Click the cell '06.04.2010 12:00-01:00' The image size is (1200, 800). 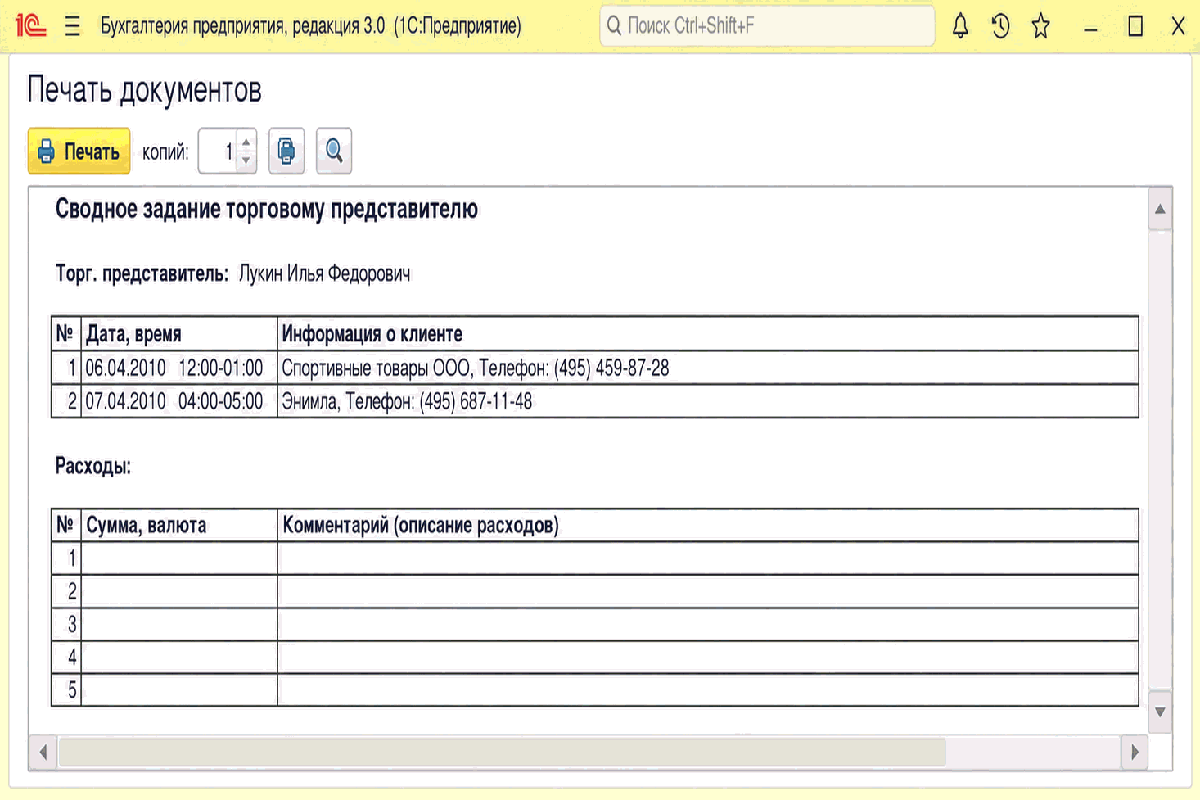tap(178, 368)
